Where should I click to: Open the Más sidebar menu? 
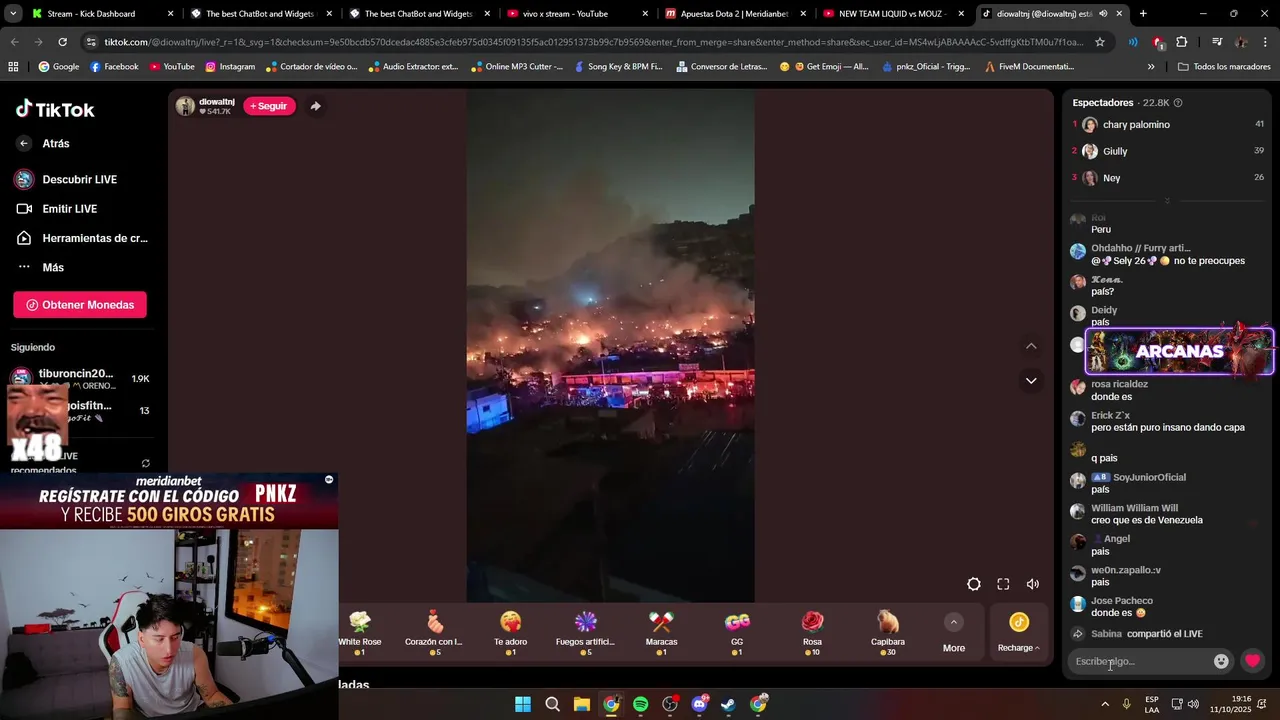tap(40, 267)
